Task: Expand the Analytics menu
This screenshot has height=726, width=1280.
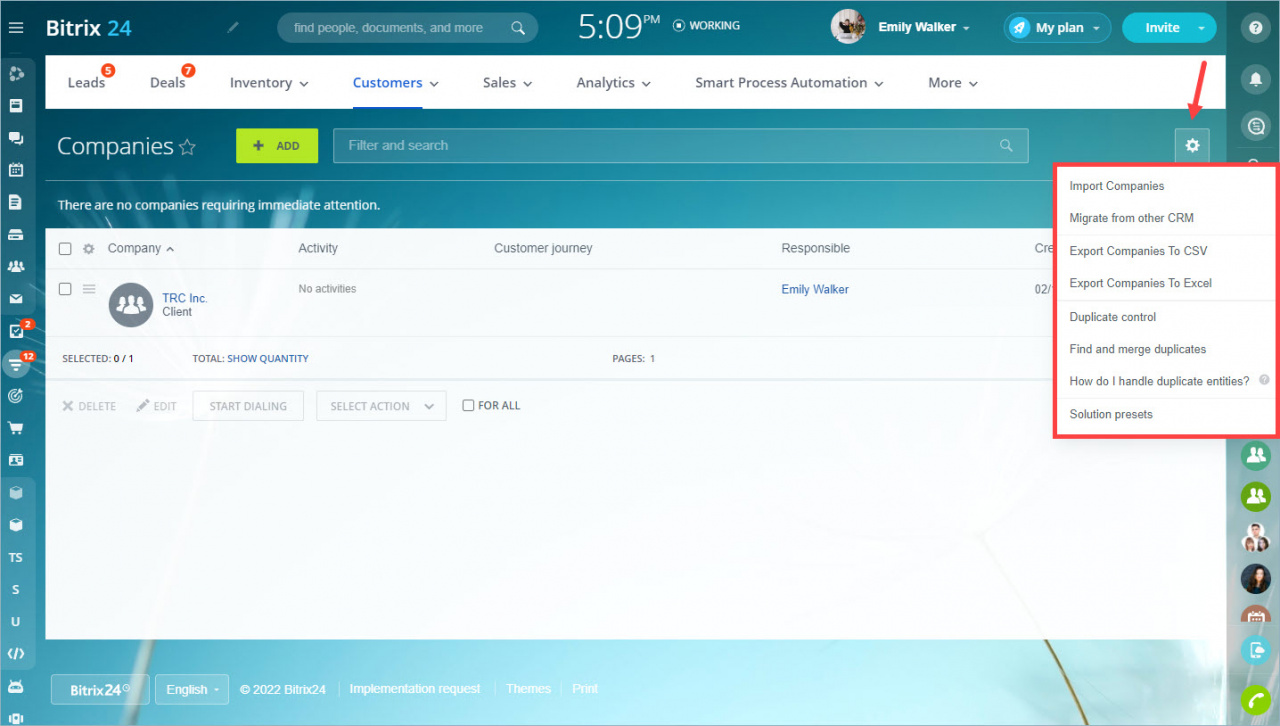Action: click(613, 83)
